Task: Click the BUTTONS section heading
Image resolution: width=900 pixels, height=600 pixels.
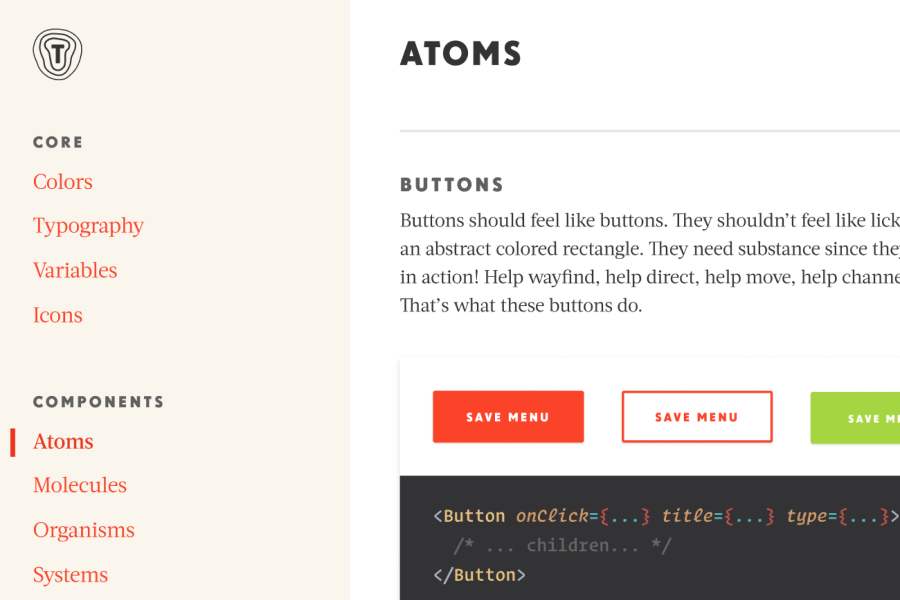Action: (452, 185)
